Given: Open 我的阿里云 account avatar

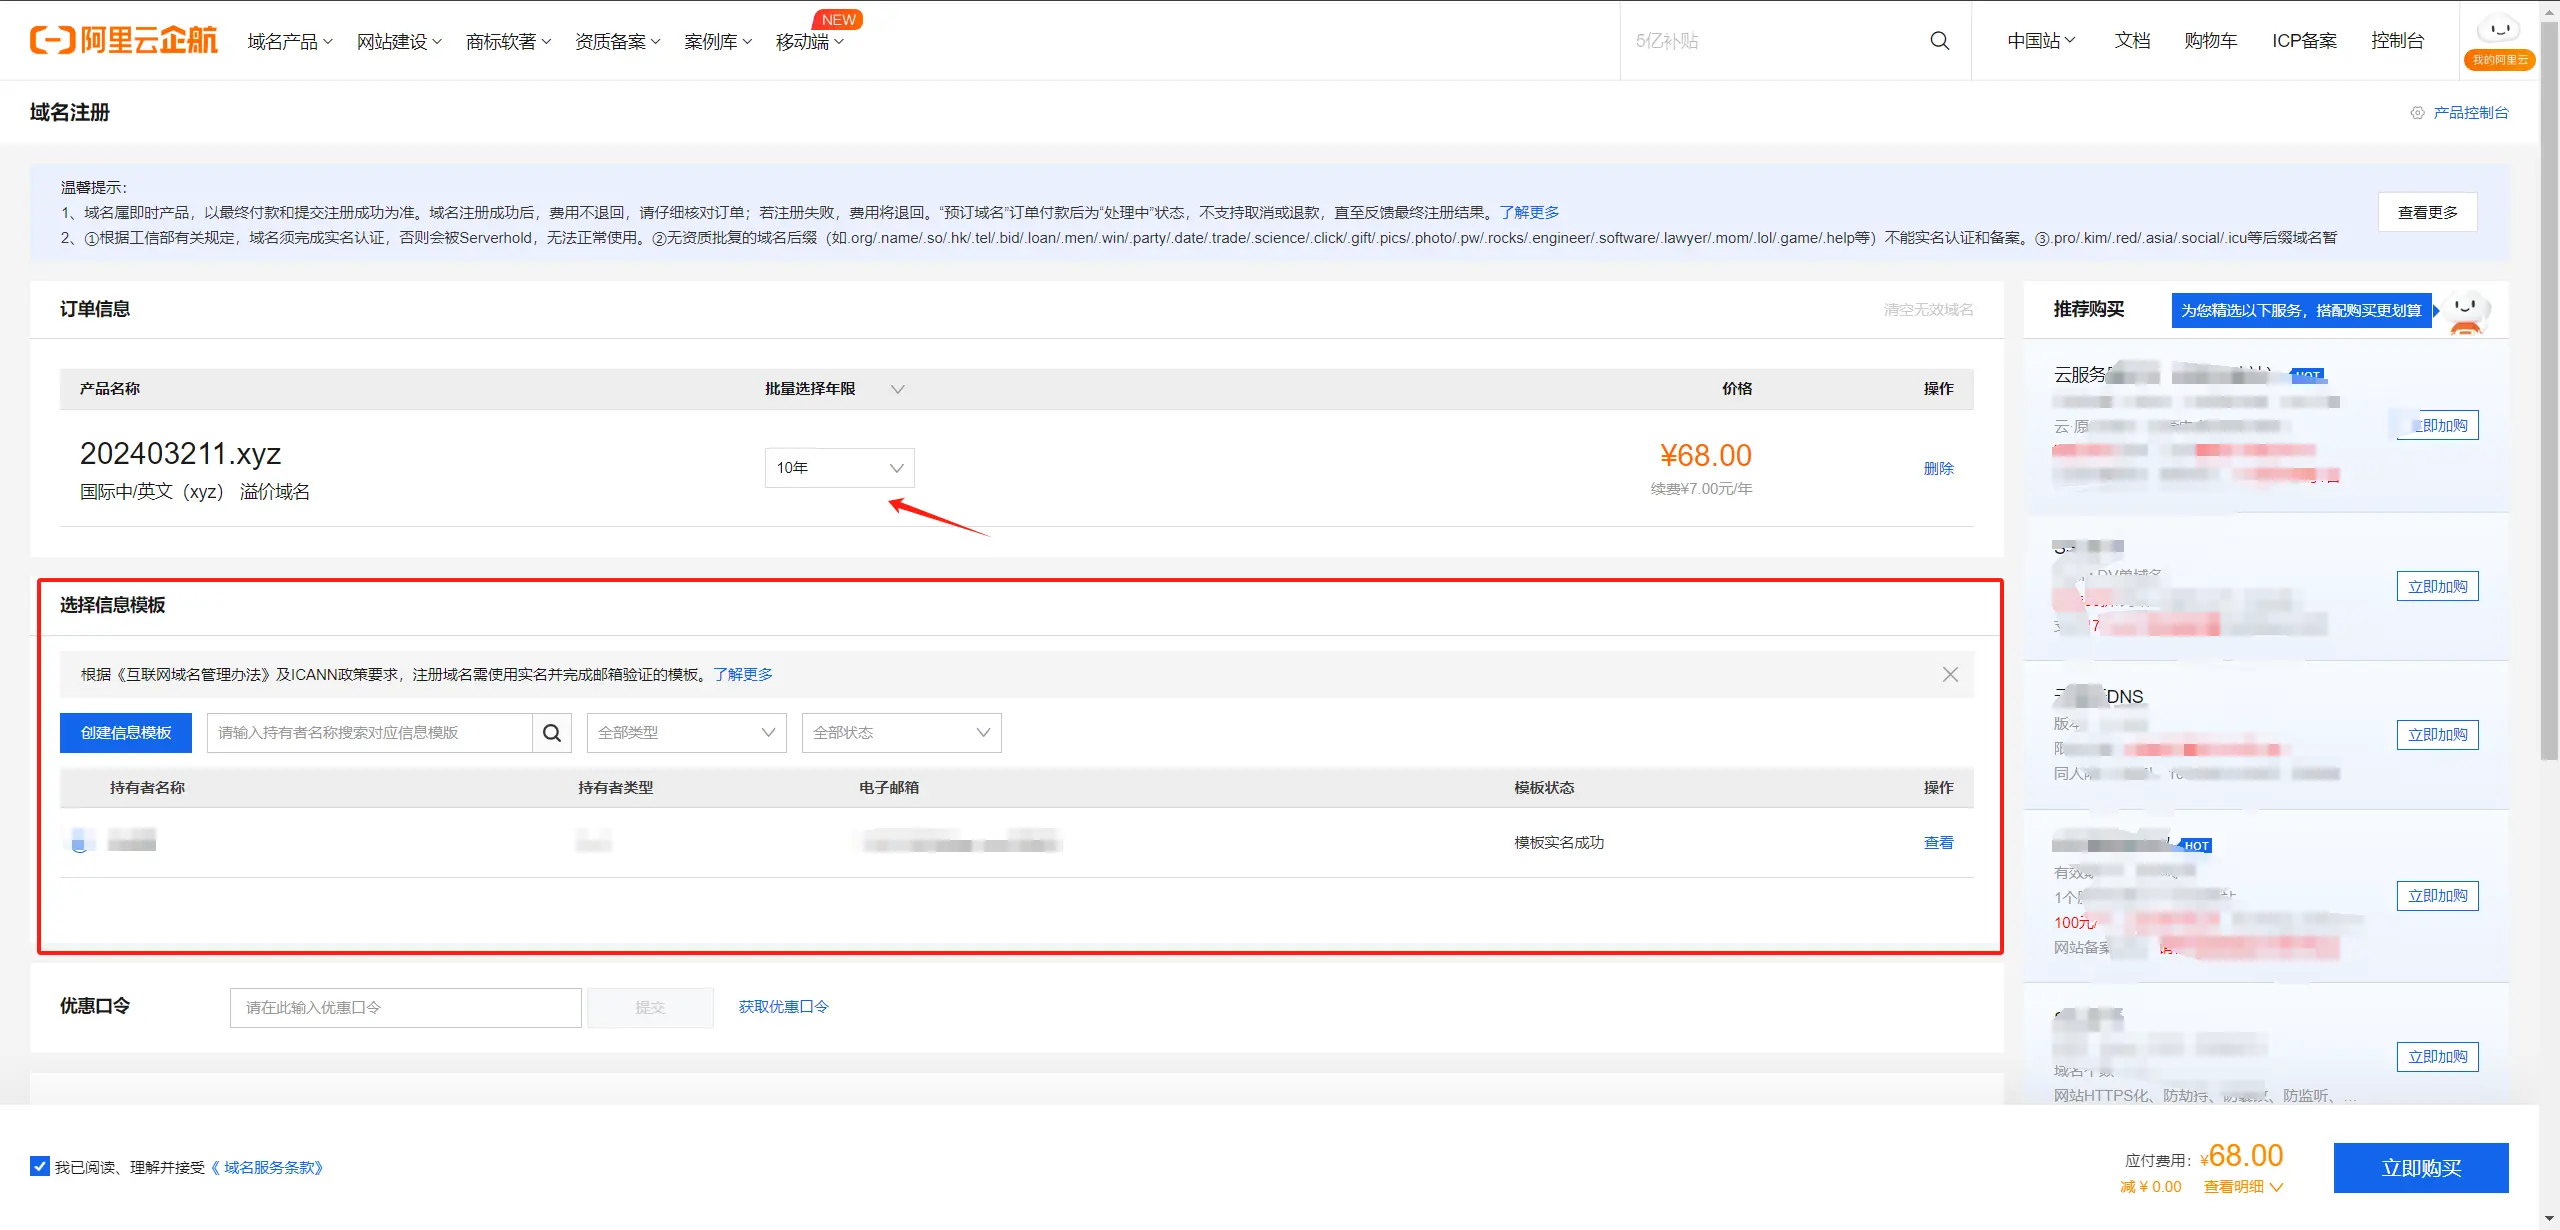Looking at the screenshot, I should click(2499, 30).
